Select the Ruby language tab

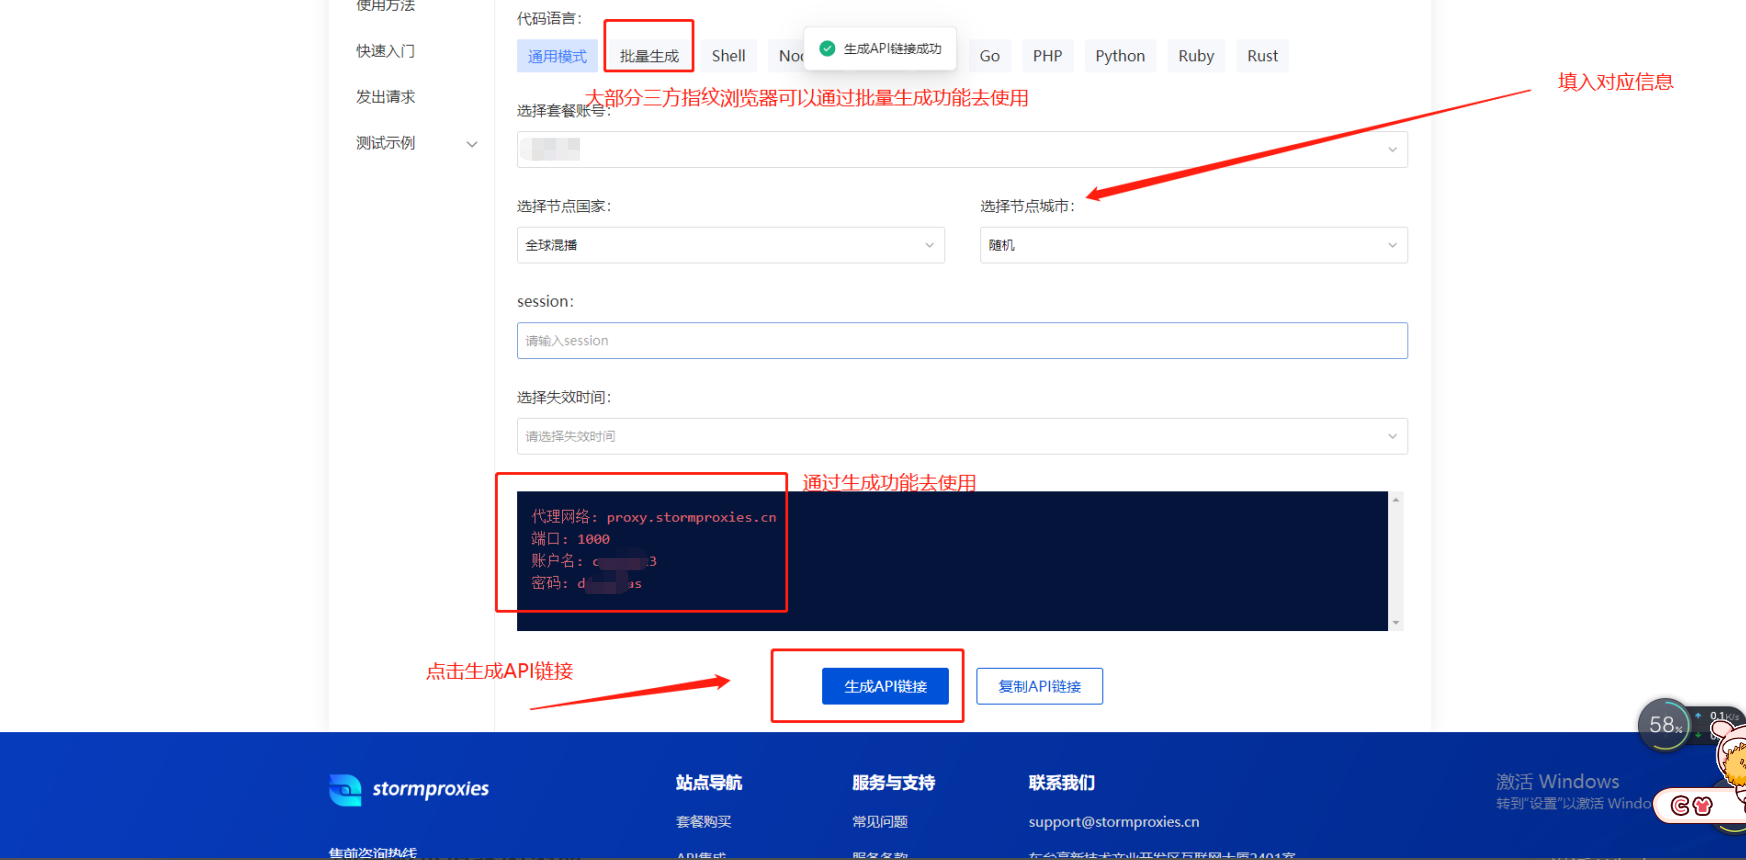1196,56
